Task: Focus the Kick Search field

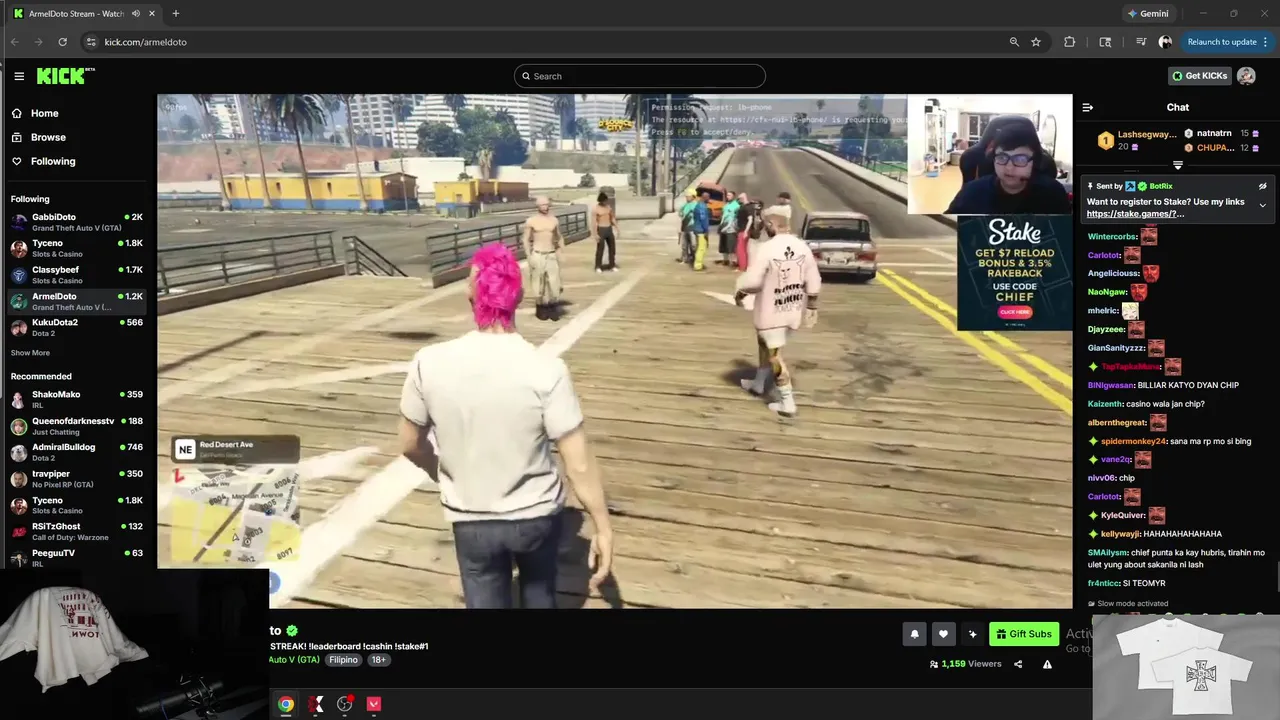Action: pos(640,76)
